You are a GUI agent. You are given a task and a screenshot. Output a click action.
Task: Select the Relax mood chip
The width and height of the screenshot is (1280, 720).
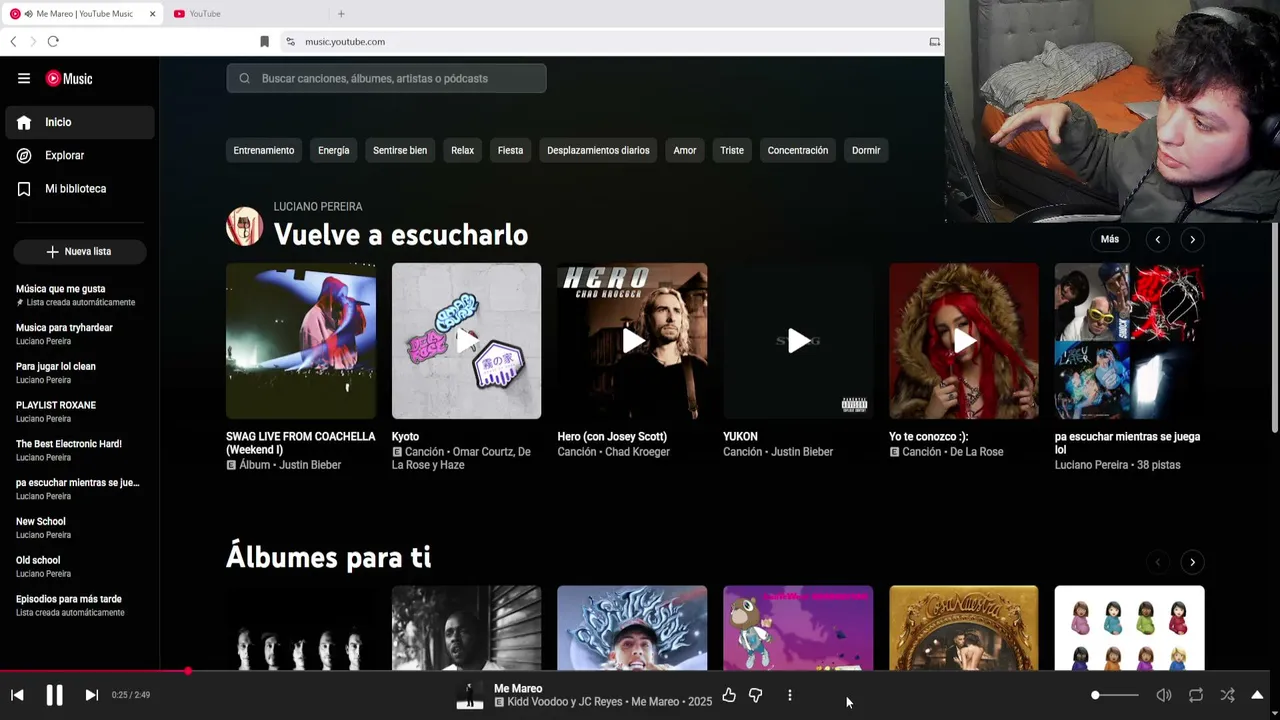(462, 150)
